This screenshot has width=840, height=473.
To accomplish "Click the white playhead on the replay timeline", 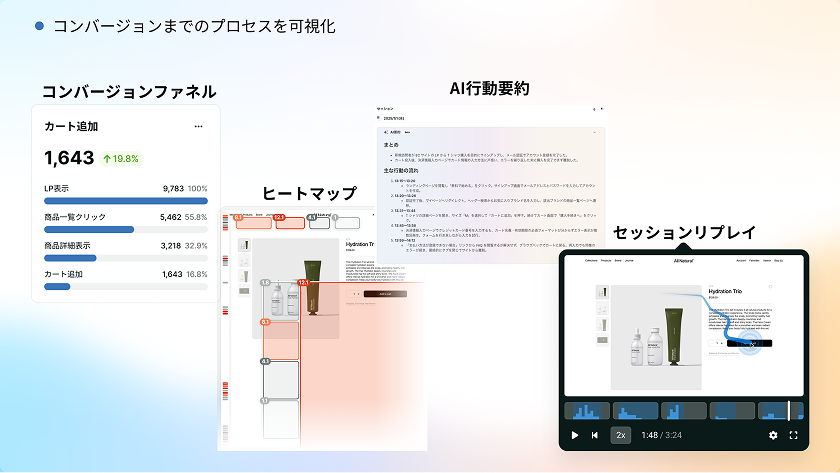I will (789, 411).
